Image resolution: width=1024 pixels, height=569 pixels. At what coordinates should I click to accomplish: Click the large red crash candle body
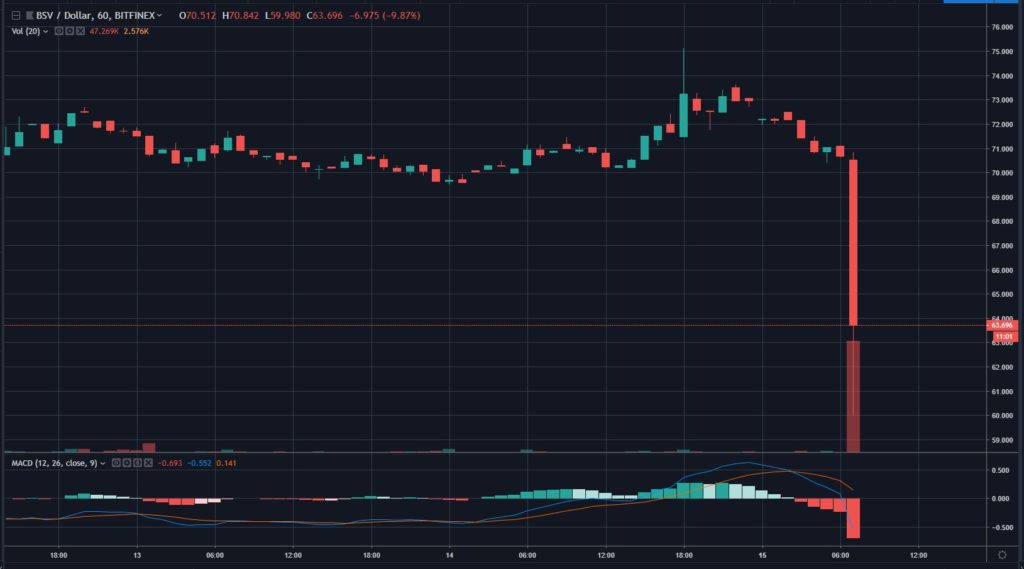point(853,242)
